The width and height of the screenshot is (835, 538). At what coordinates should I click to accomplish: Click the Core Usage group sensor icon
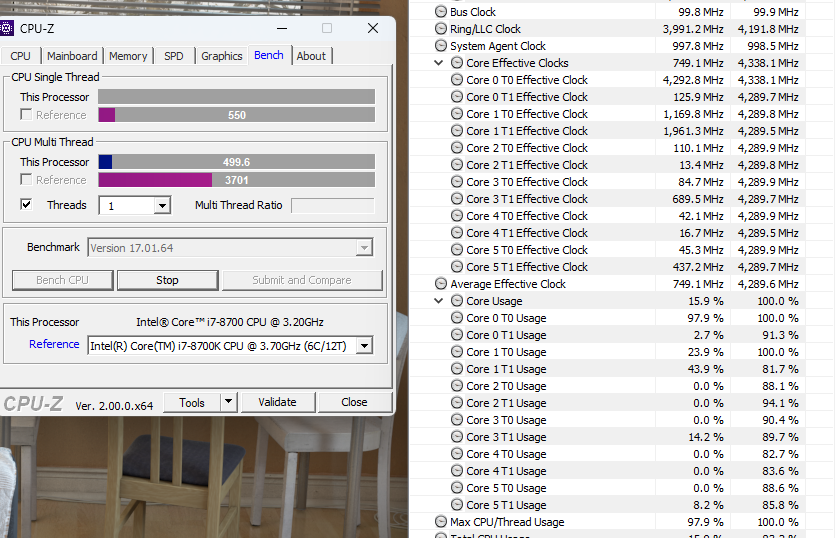[456, 300]
